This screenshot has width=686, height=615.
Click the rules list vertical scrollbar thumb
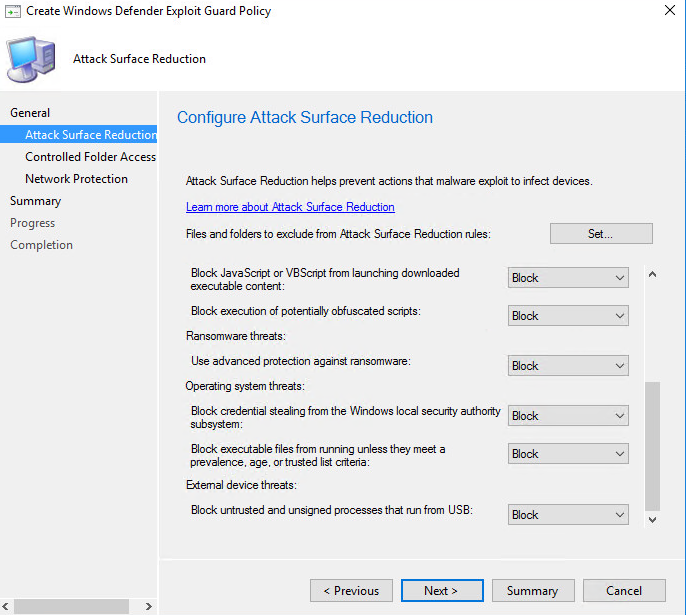tap(652, 446)
